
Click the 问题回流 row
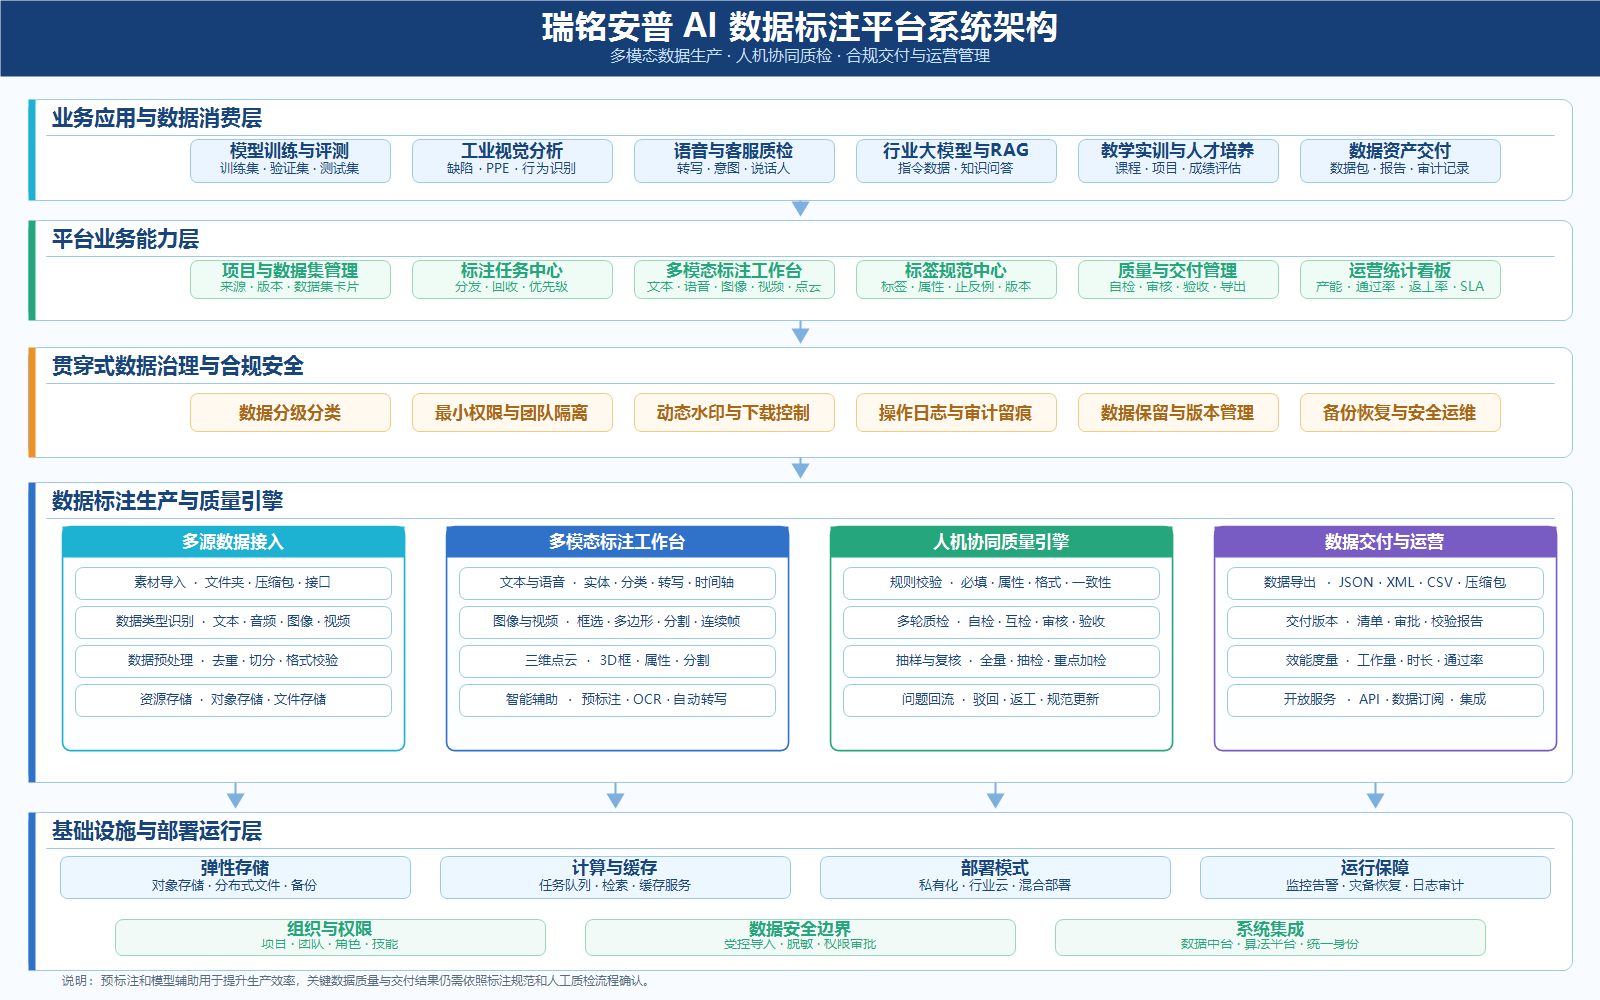[1001, 700]
